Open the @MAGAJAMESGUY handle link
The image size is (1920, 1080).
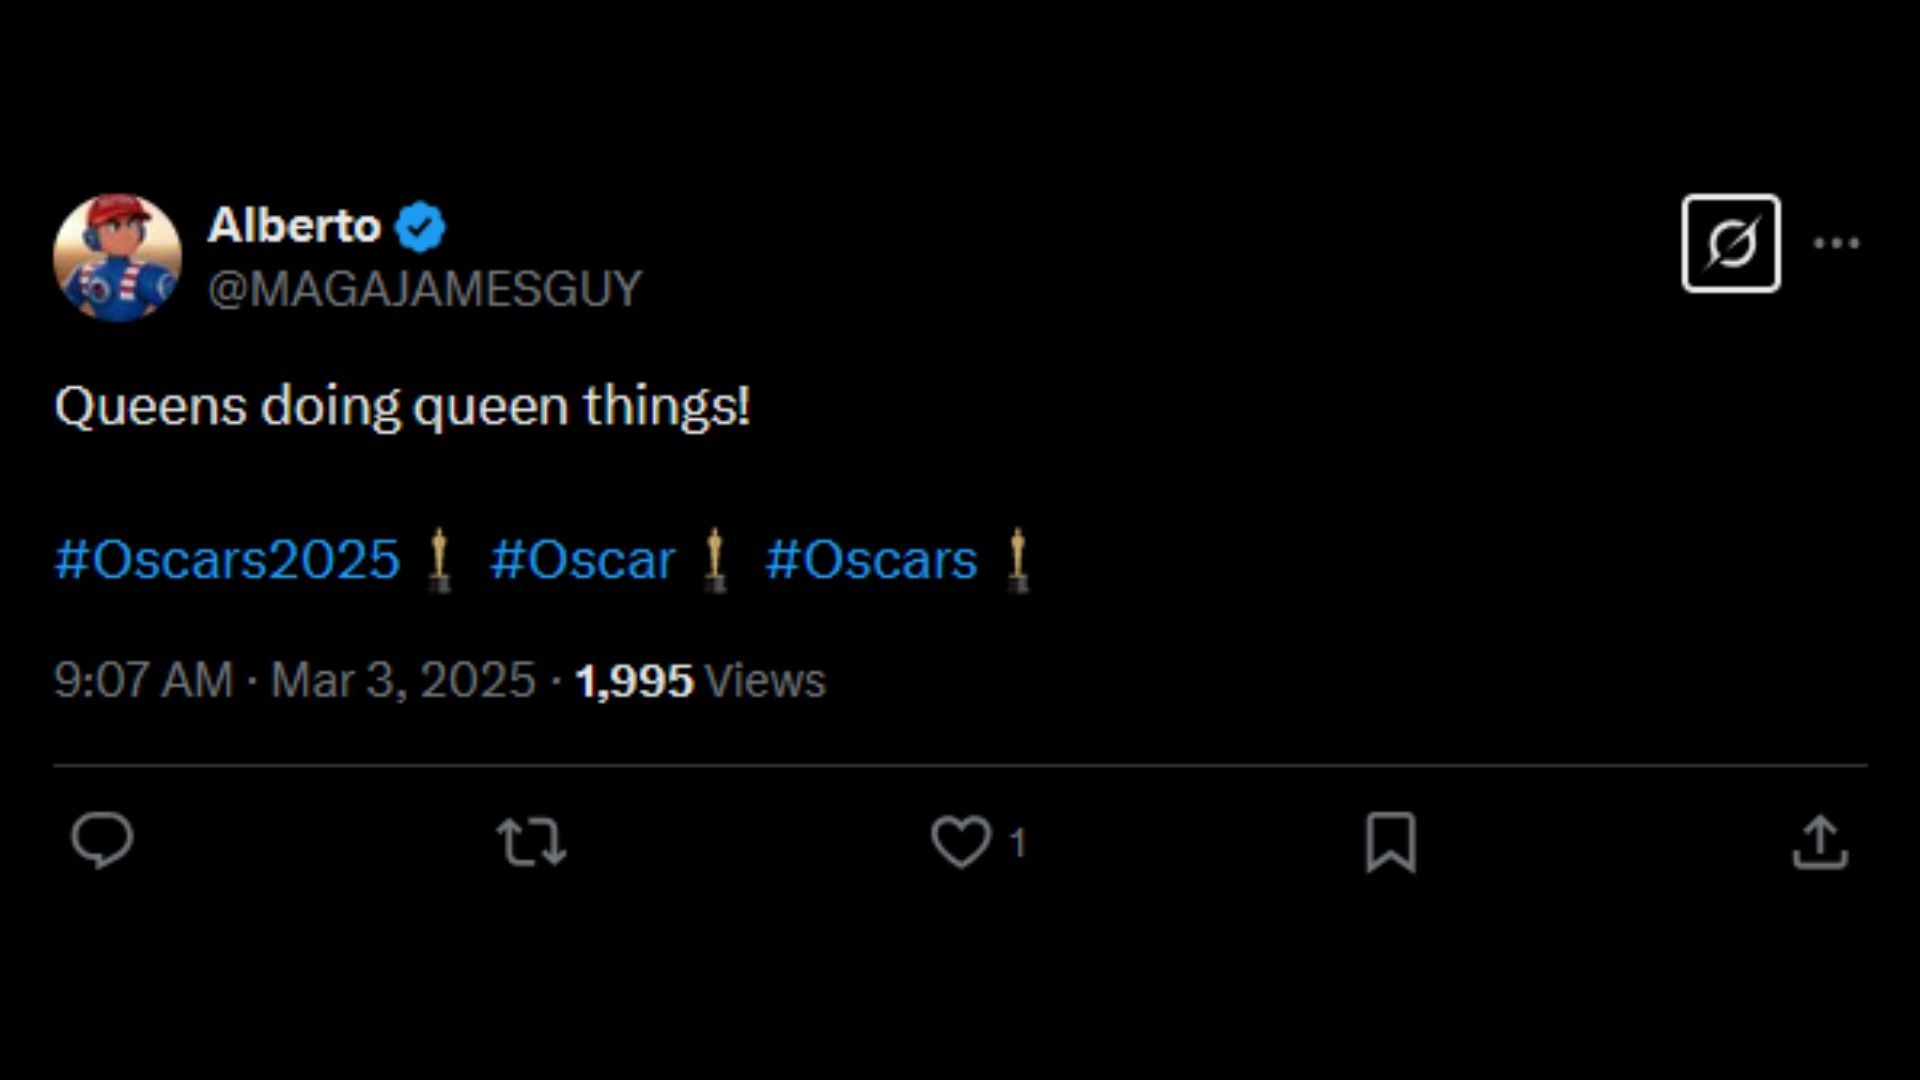(x=425, y=290)
